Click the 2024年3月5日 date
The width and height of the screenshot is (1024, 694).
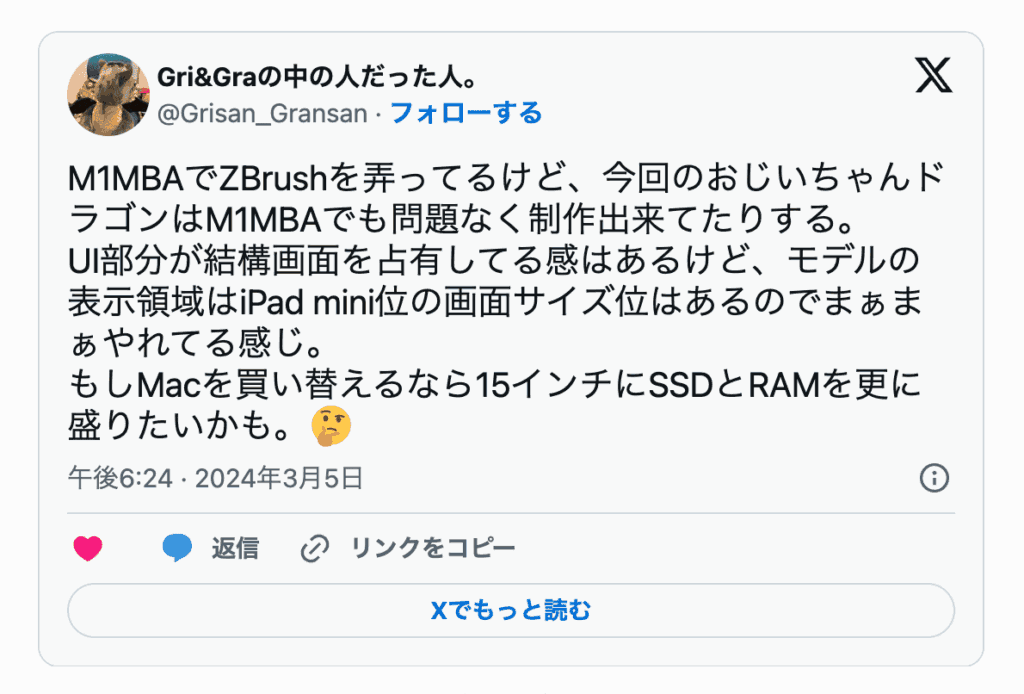coord(279,479)
